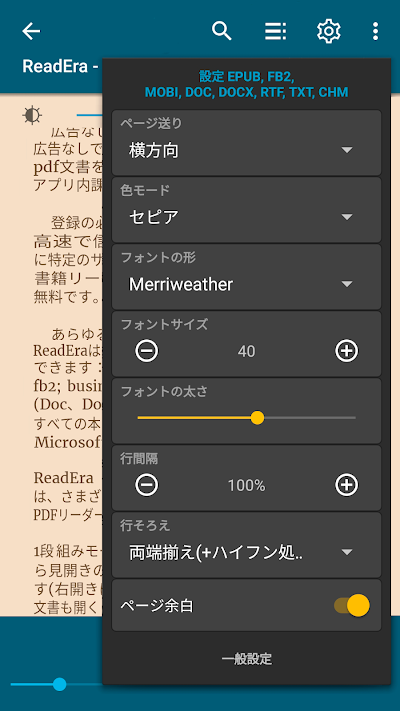Click the 設定 EPUB, FB2 header text

tap(247, 84)
